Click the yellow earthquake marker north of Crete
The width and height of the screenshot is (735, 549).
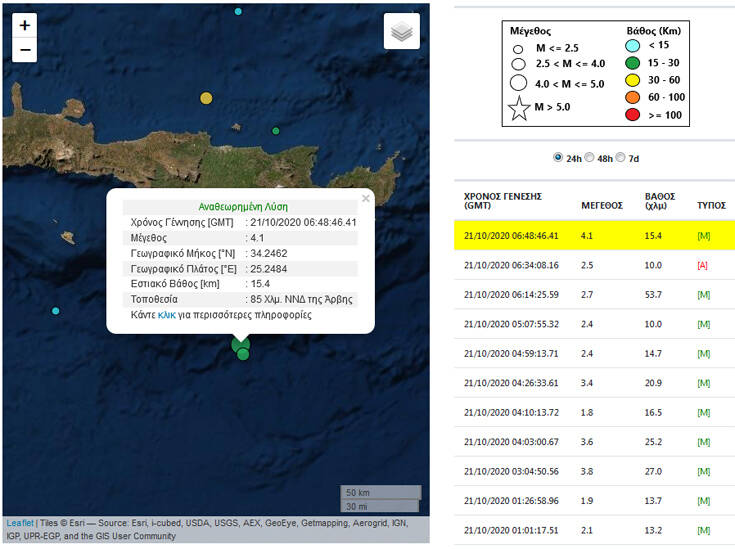(206, 98)
